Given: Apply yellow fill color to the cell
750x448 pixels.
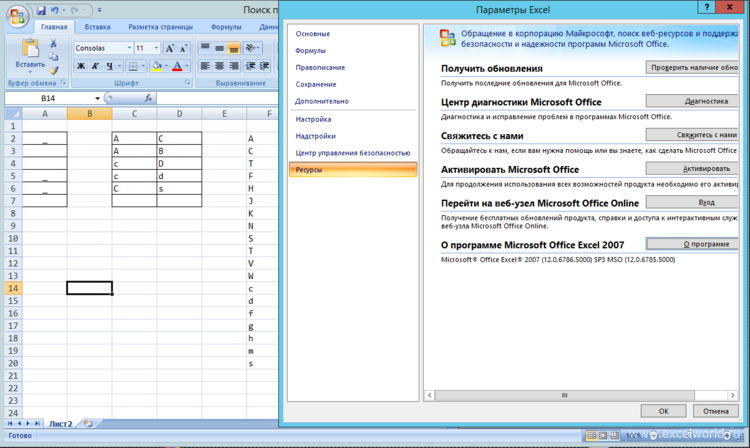Looking at the screenshot, I should 156,66.
